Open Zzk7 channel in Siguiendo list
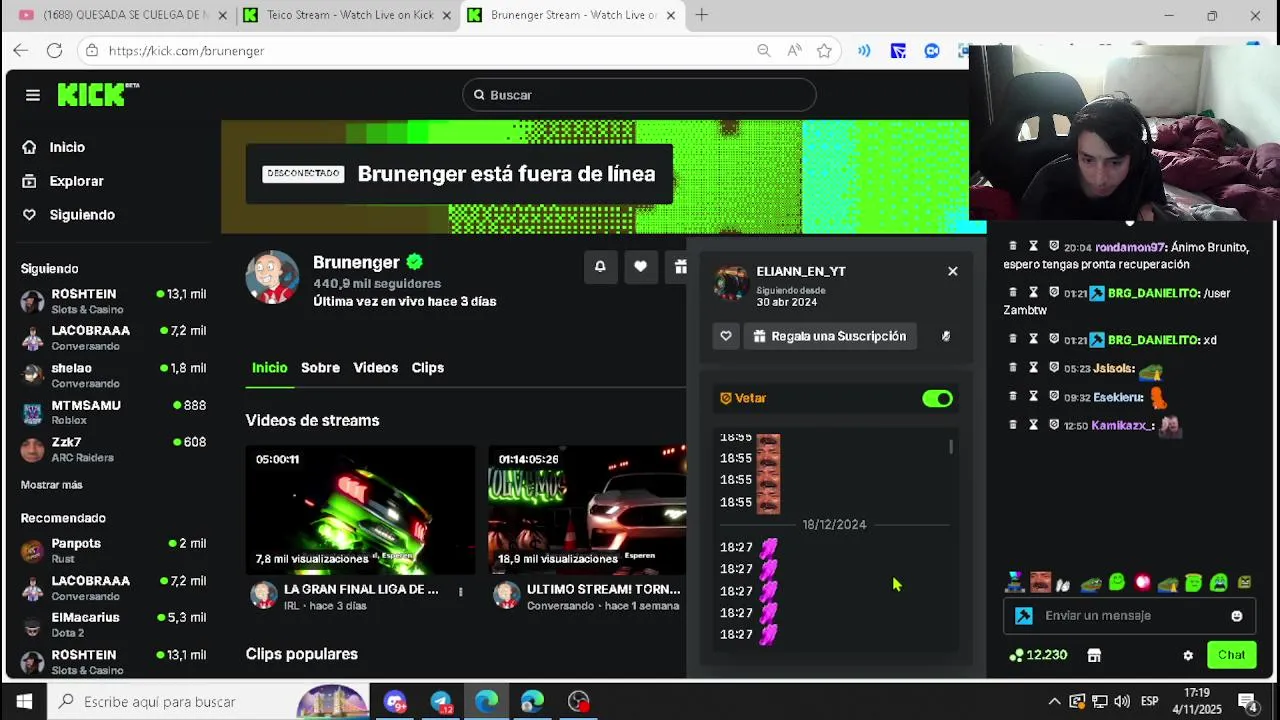 113,449
